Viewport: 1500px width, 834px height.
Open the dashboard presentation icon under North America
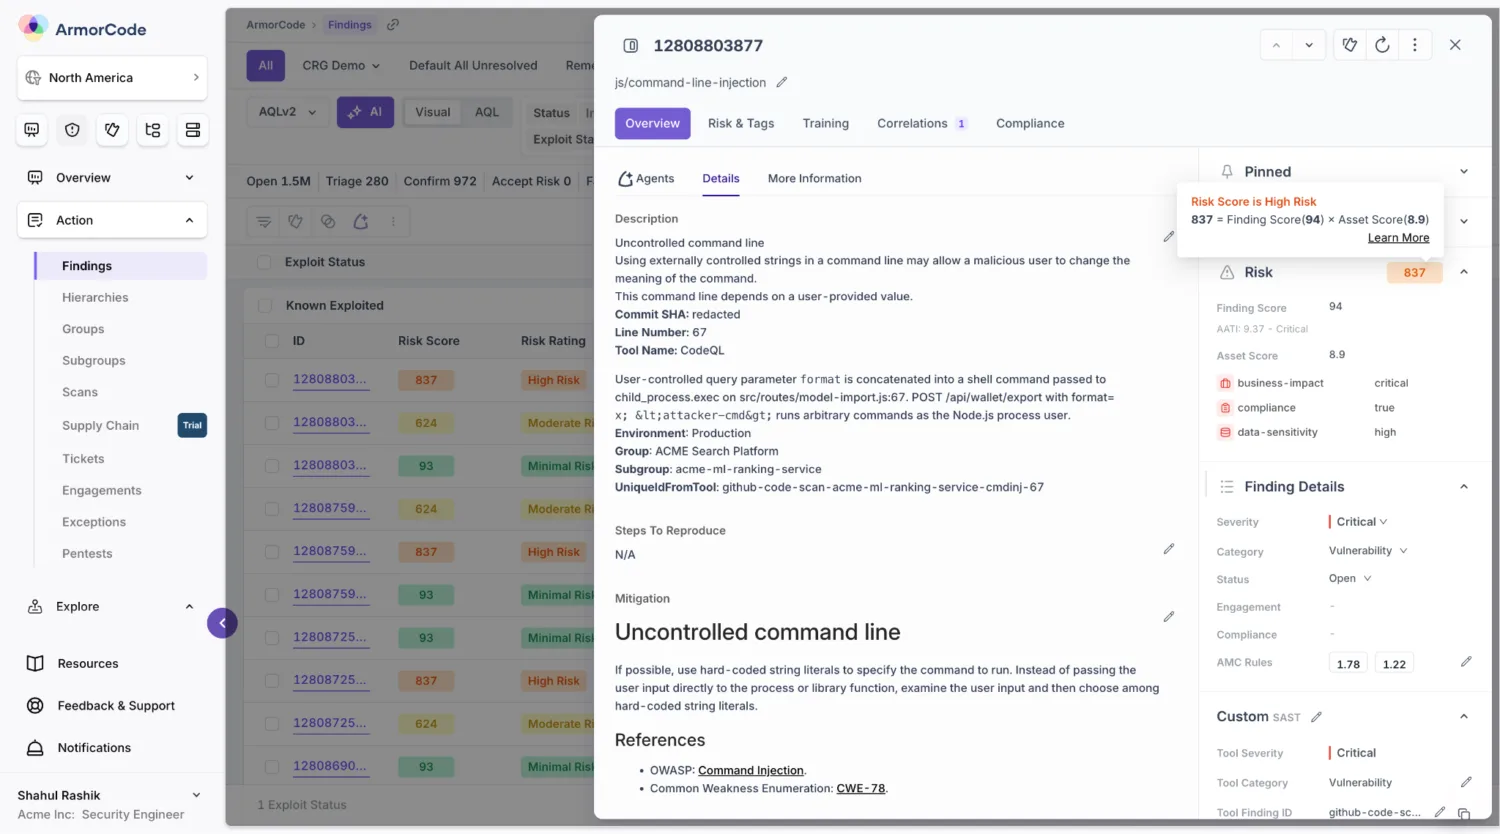click(32, 130)
